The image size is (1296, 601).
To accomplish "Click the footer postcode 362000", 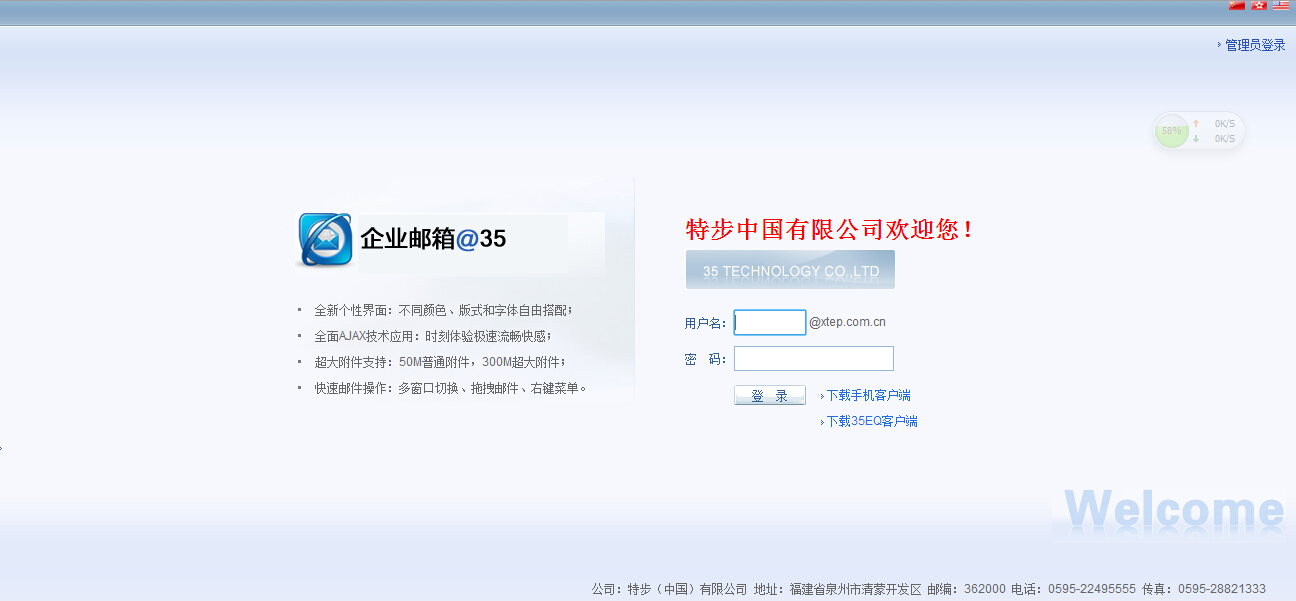I will 985,589.
